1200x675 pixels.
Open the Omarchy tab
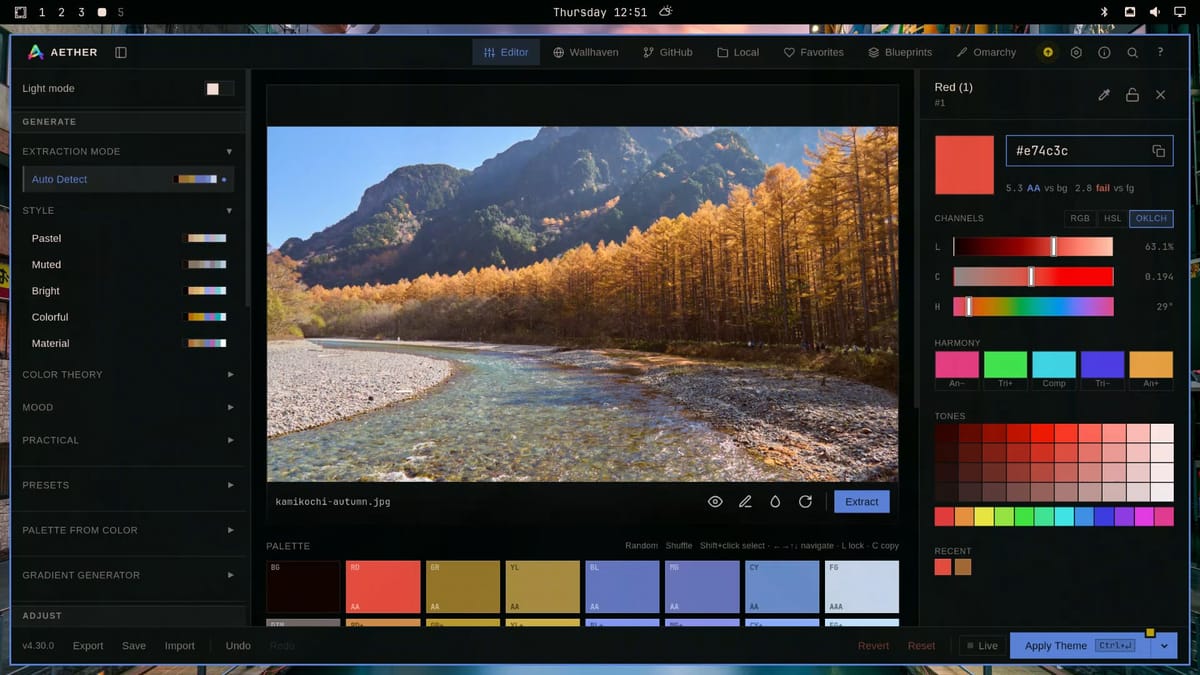[x=986, y=52]
